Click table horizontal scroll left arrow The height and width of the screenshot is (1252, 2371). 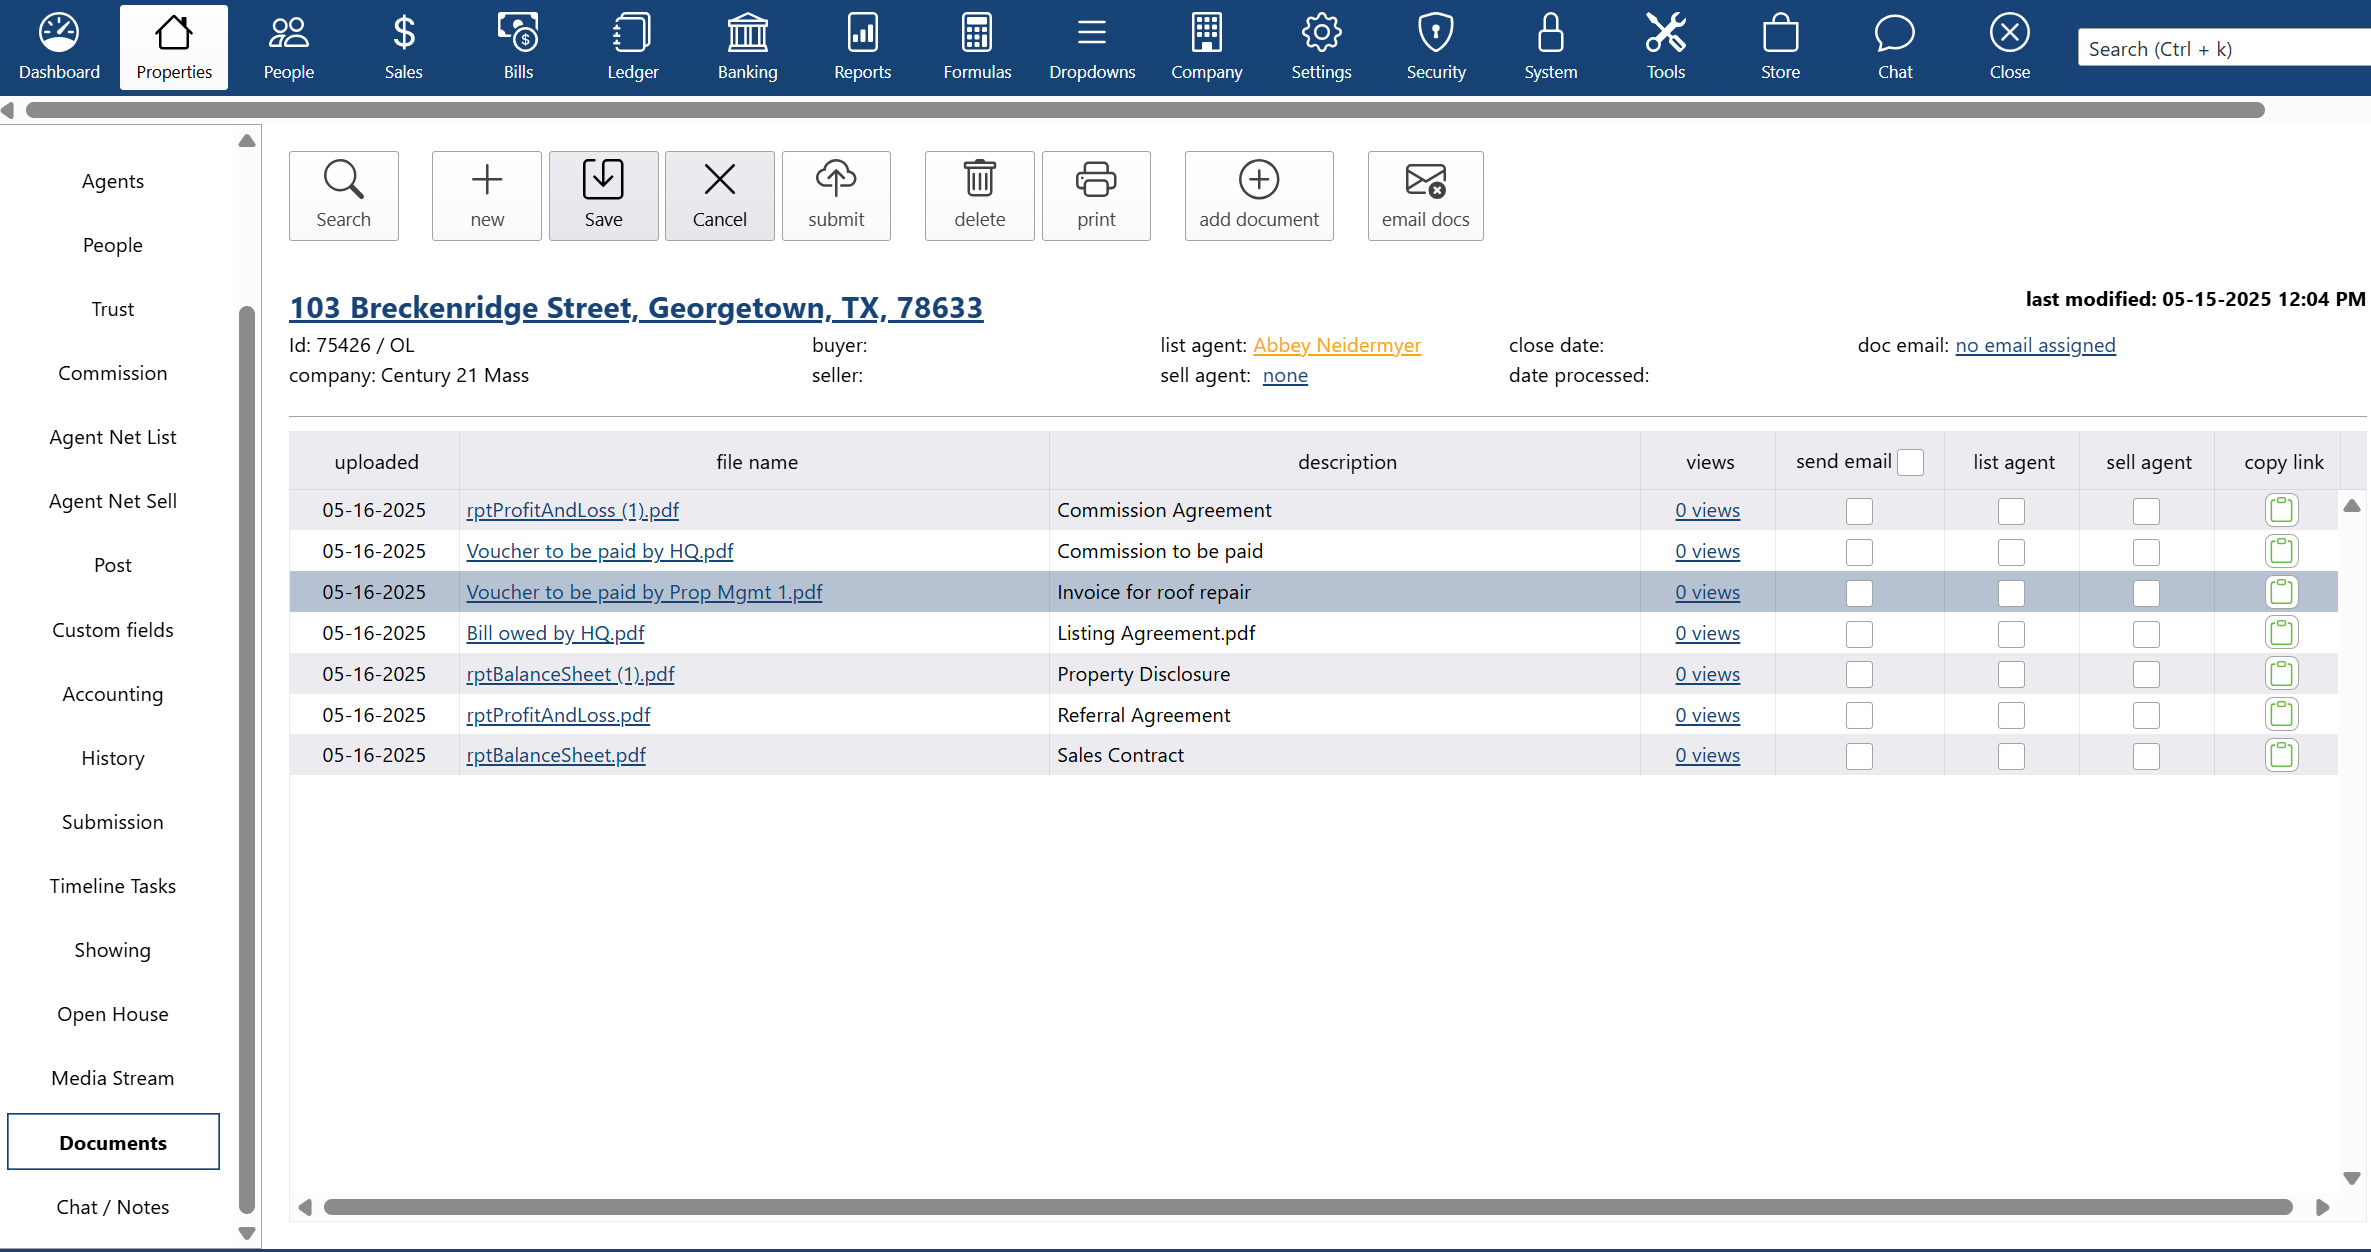(305, 1207)
